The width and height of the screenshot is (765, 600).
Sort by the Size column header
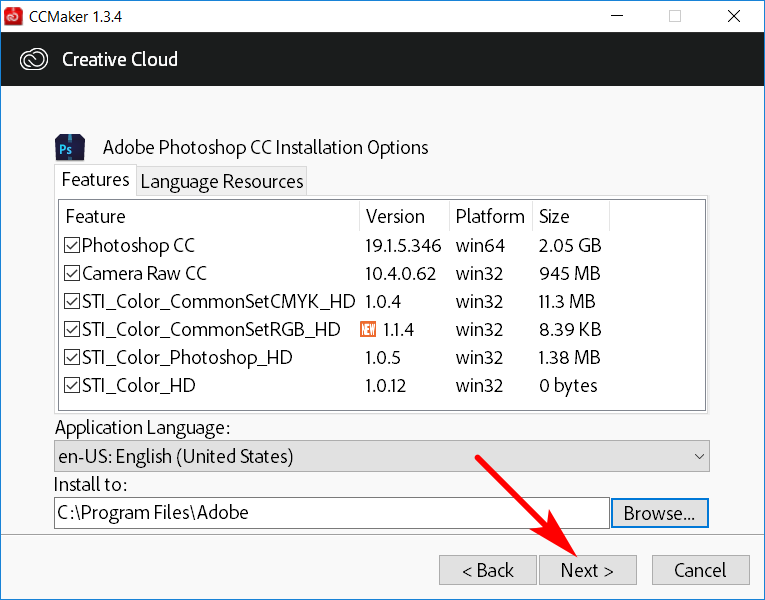tap(571, 216)
